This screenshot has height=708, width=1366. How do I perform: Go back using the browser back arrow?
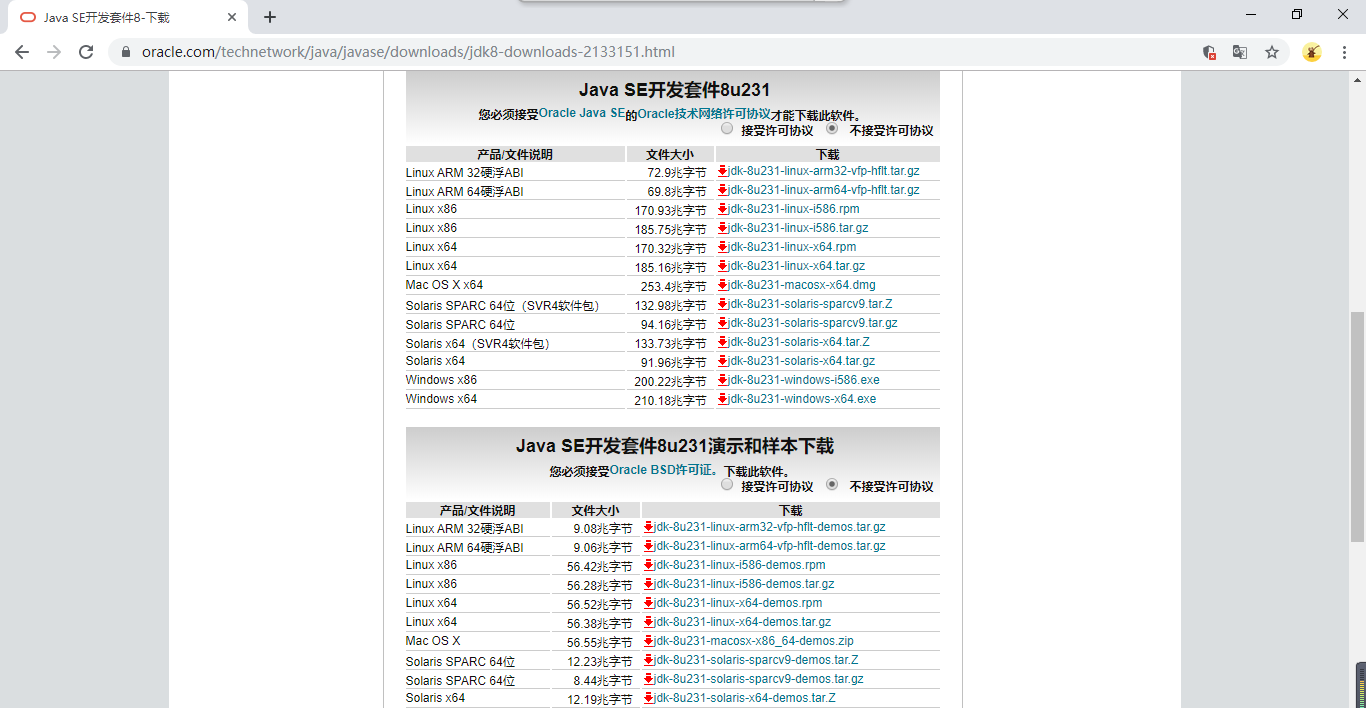click(x=22, y=52)
